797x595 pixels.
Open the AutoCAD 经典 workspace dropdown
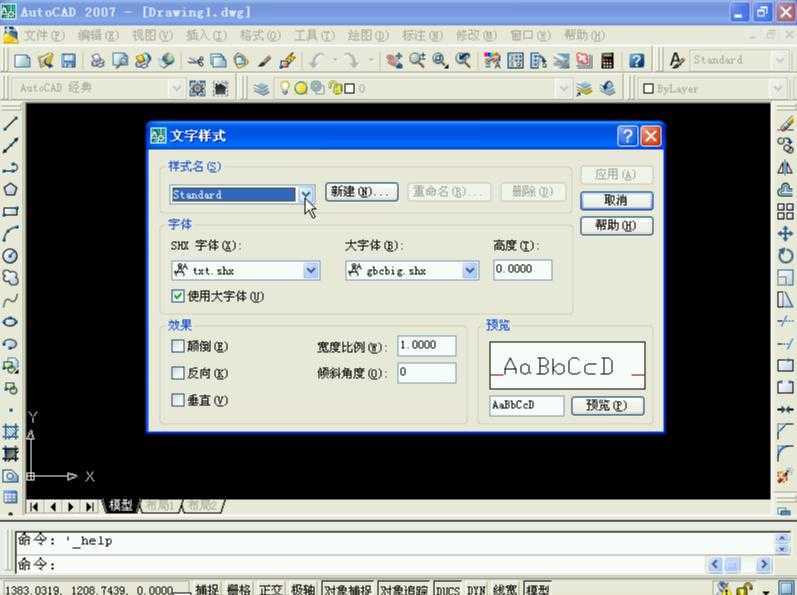tap(176, 88)
